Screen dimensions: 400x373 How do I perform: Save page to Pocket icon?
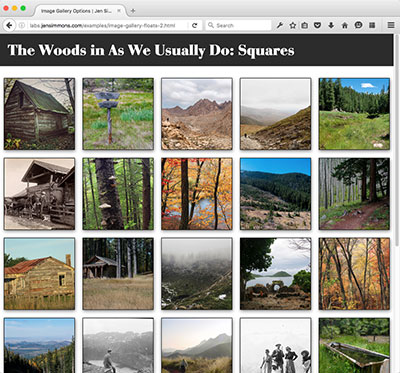tap(318, 25)
